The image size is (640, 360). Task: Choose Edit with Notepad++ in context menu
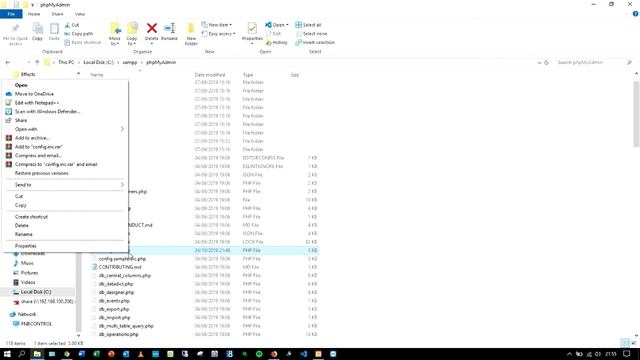[65, 103]
